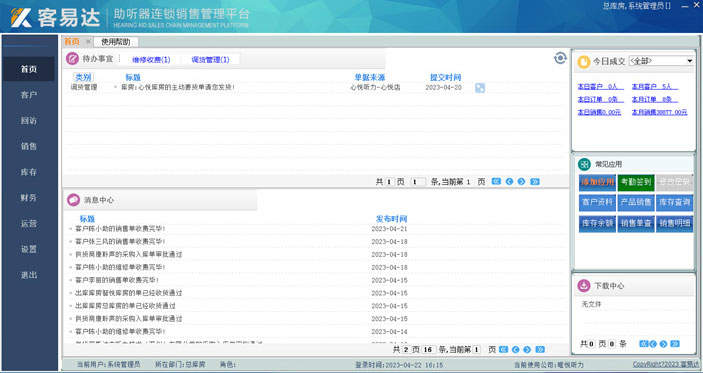Viewport: 703px width, 373px height.
Task: Open 设置 in the left sidebar
Action: click(x=29, y=249)
